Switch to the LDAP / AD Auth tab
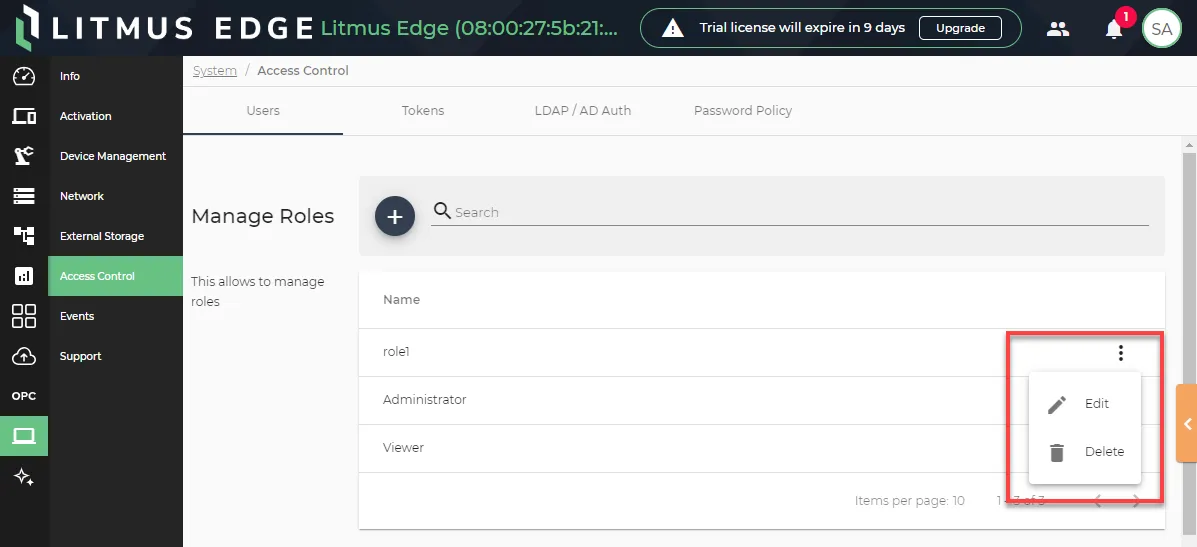Image resolution: width=1197 pixels, height=547 pixels. 582,111
